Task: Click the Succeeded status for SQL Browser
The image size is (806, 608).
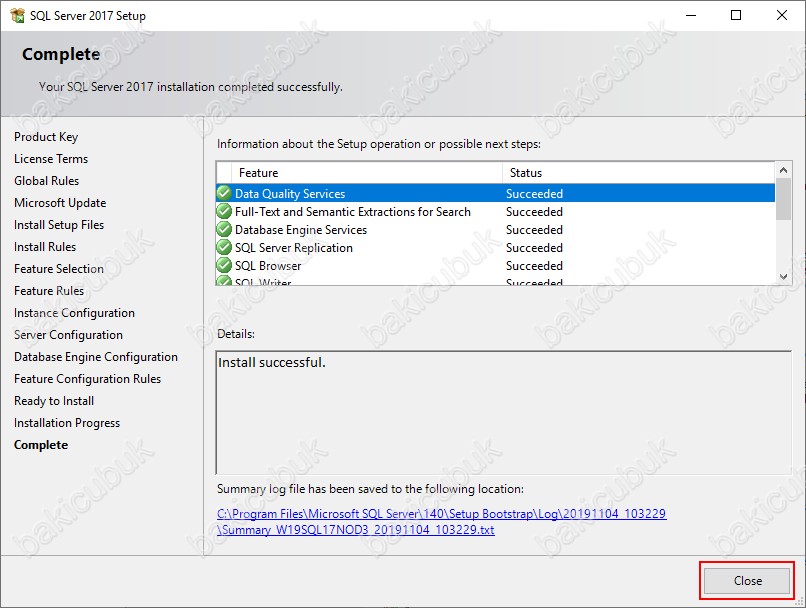Action: 534,266
